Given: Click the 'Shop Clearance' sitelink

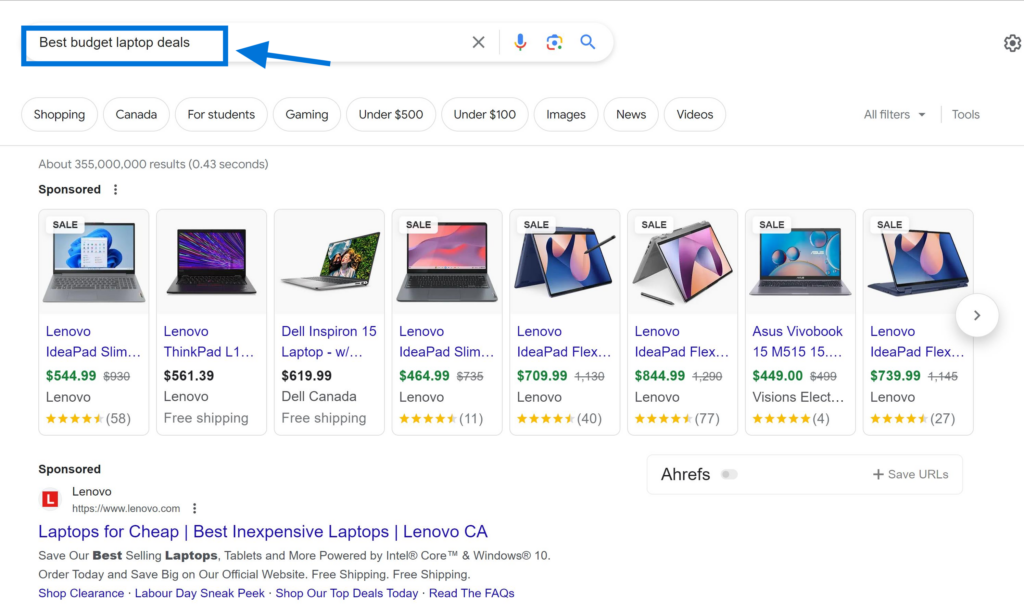Looking at the screenshot, I should click(81, 593).
